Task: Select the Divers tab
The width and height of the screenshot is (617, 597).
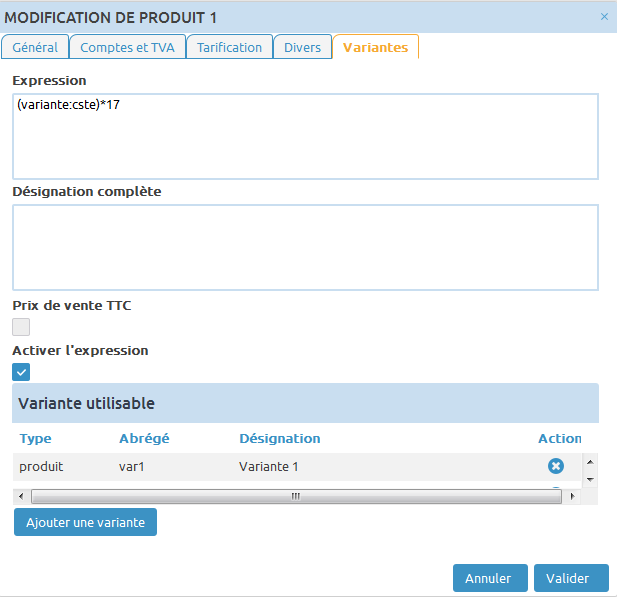Action: pyautogui.click(x=302, y=47)
